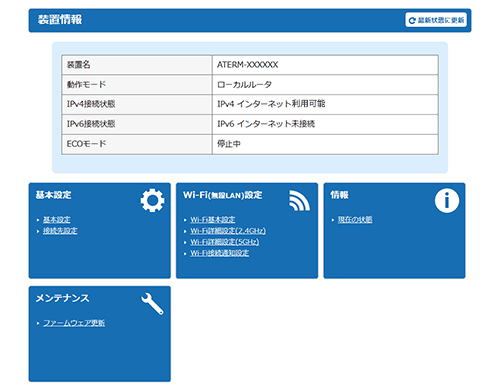The width and height of the screenshot is (500, 385).
Task: Click the wrench icon in メンテナンス panel
Action: [152, 304]
